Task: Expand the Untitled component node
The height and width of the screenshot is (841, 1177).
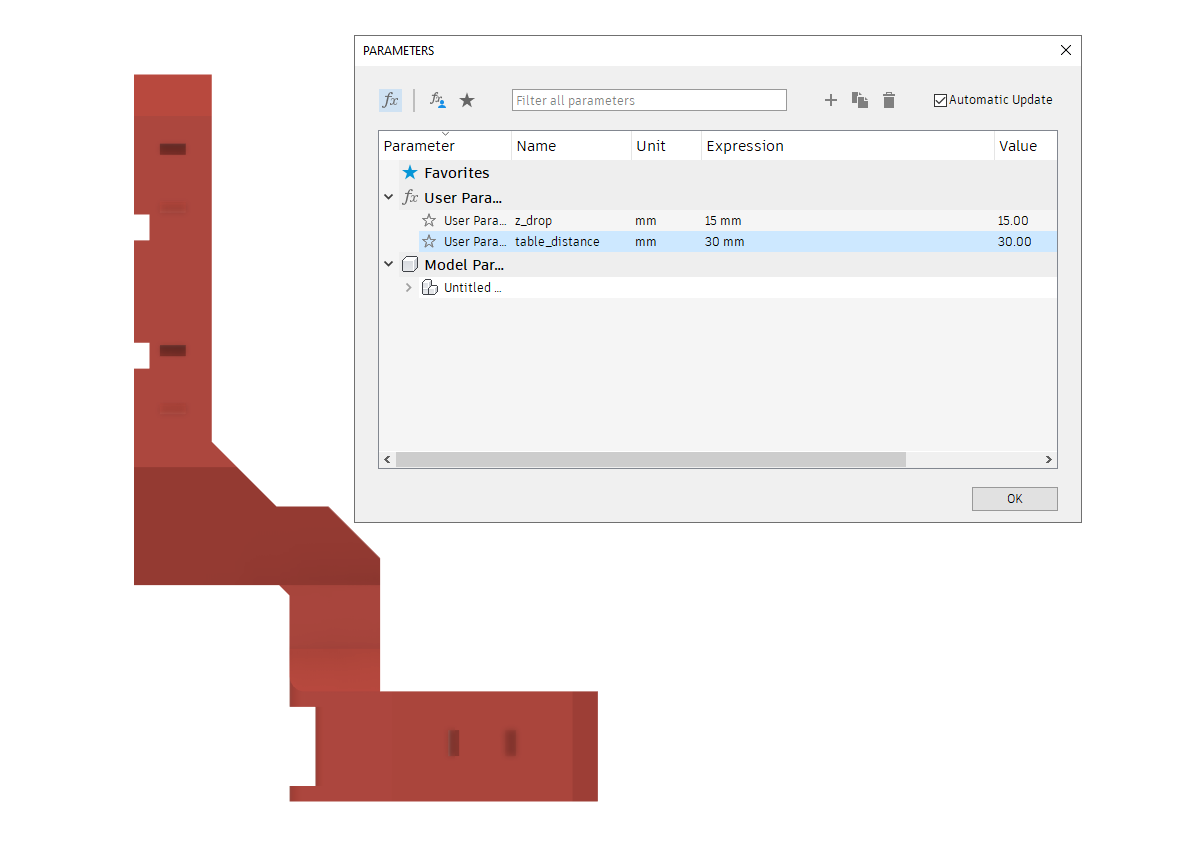Action: click(408, 288)
